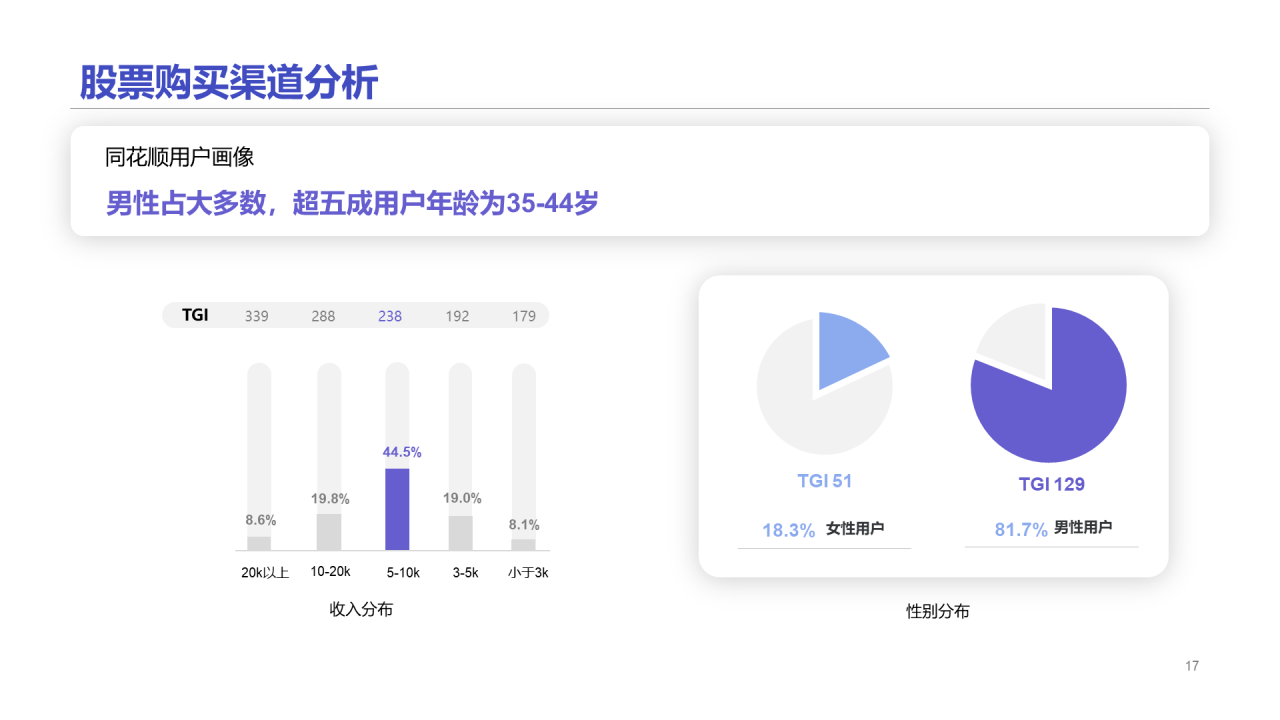Screen dimensions: 1280x720
Task: Click the 同花顺用户画像 subtitle text
Action: click(x=179, y=157)
